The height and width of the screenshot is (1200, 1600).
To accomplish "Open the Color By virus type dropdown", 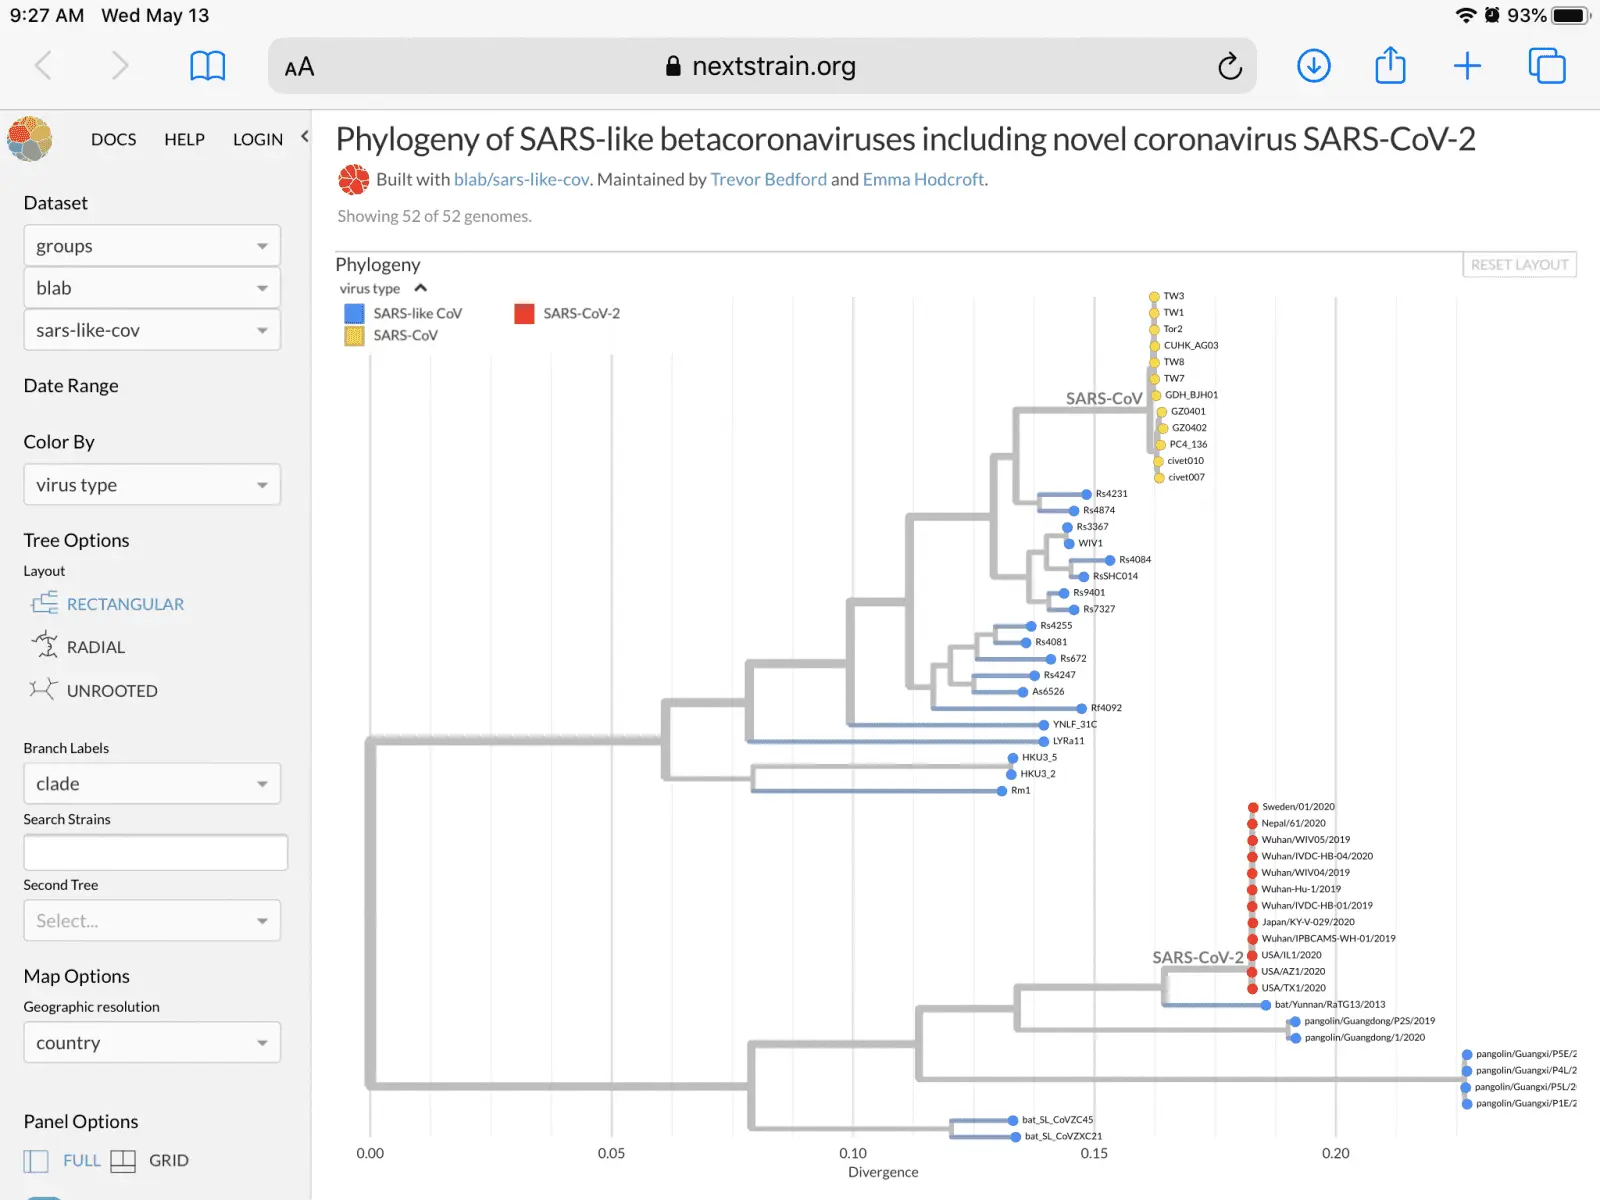I will click(152, 485).
